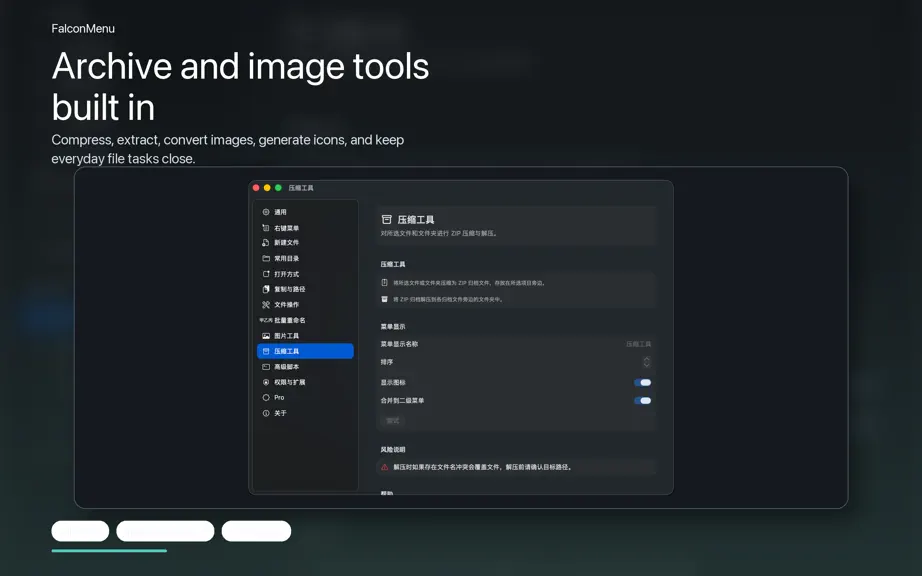The width and height of the screenshot is (922, 576).
Task: Click the green zoom button of the 压缩工具 window
Action: click(x=278, y=188)
